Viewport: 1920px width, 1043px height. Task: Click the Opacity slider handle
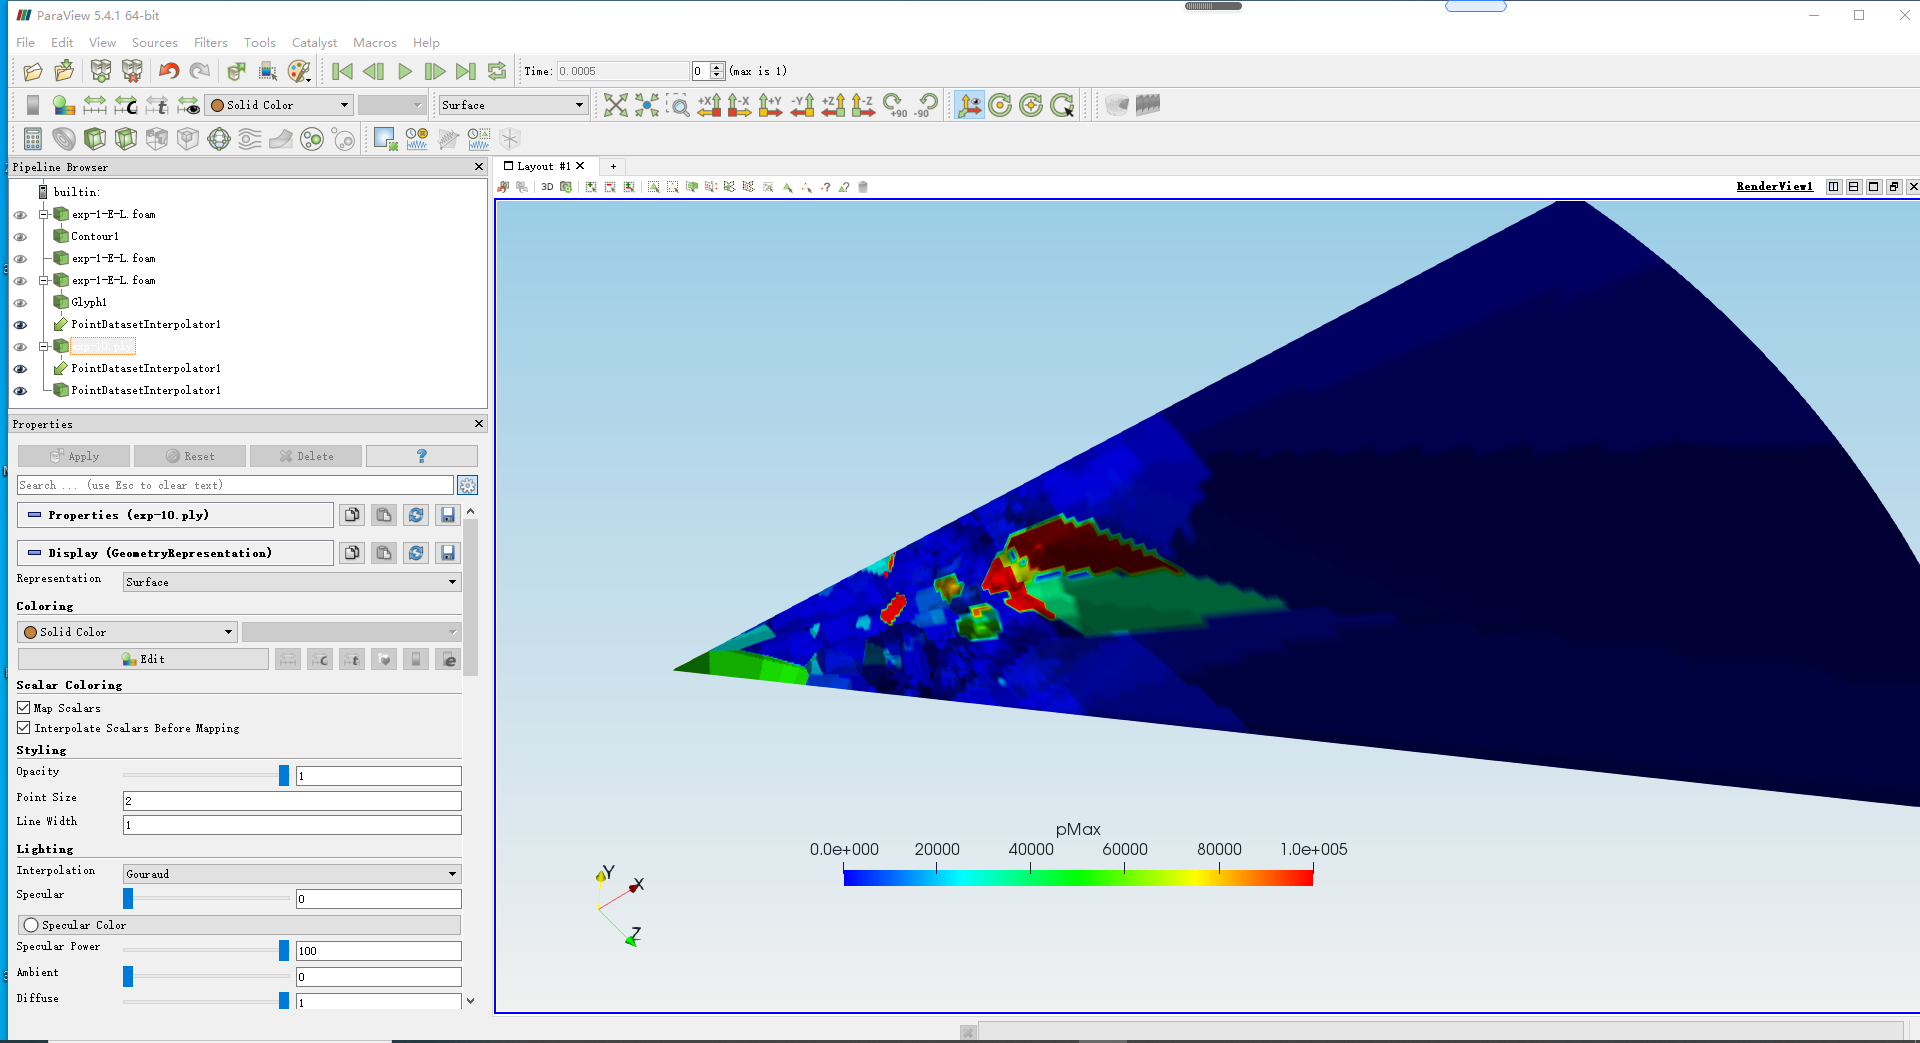tap(284, 775)
